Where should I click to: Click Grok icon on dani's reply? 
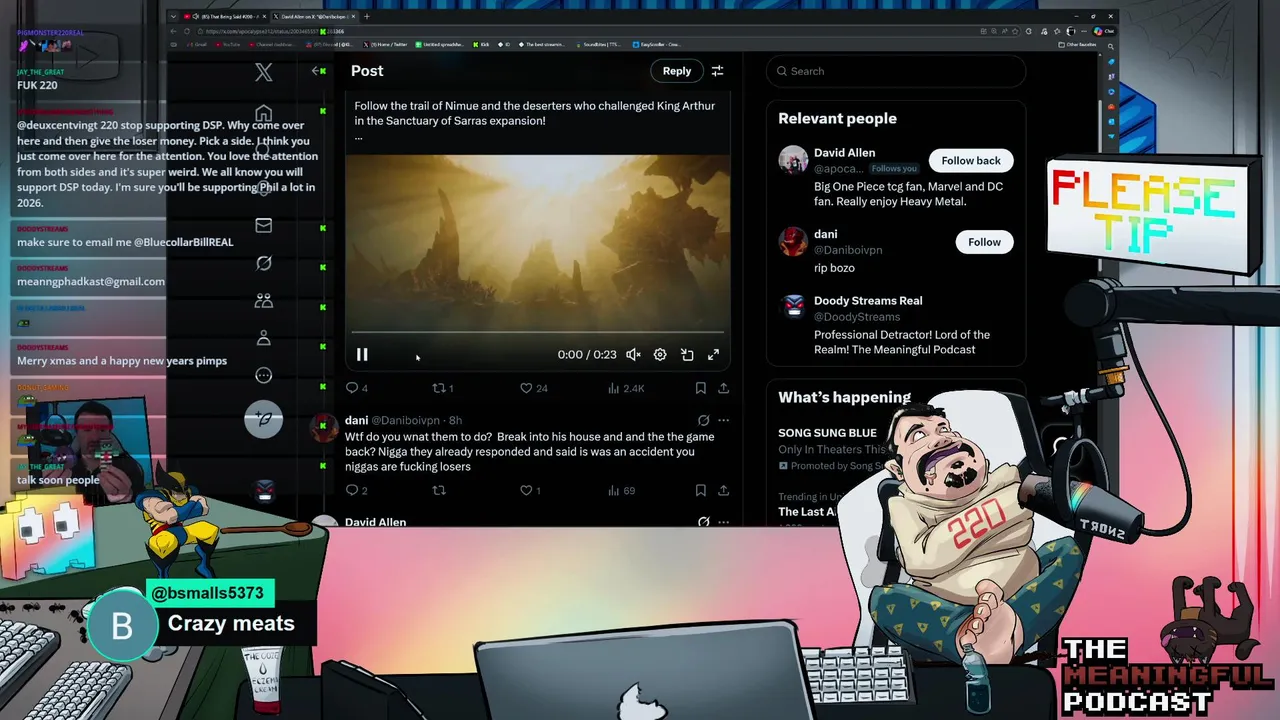pyautogui.click(x=703, y=420)
